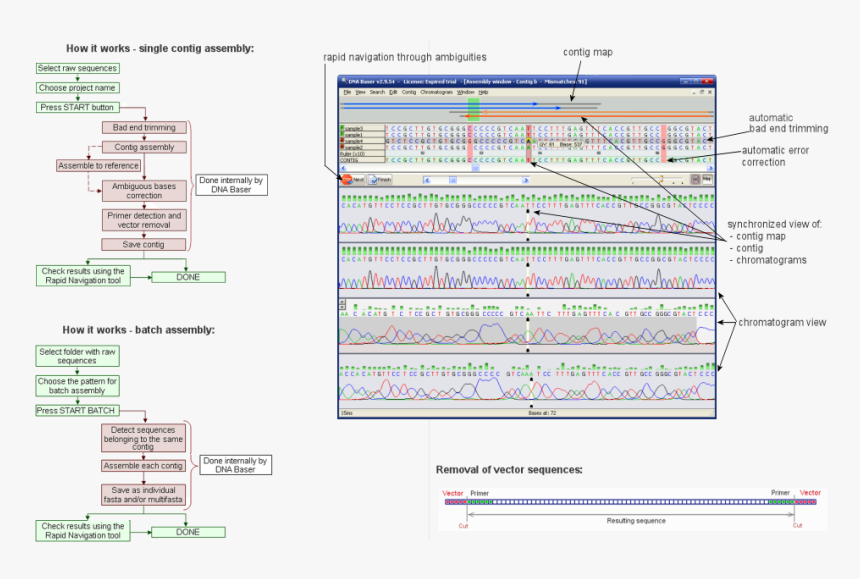Select the CONTIG row label

pos(362,160)
